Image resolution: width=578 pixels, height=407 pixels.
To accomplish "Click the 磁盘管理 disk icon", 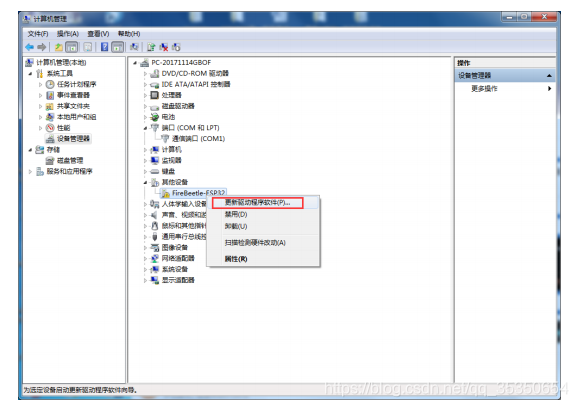I will coord(50,161).
